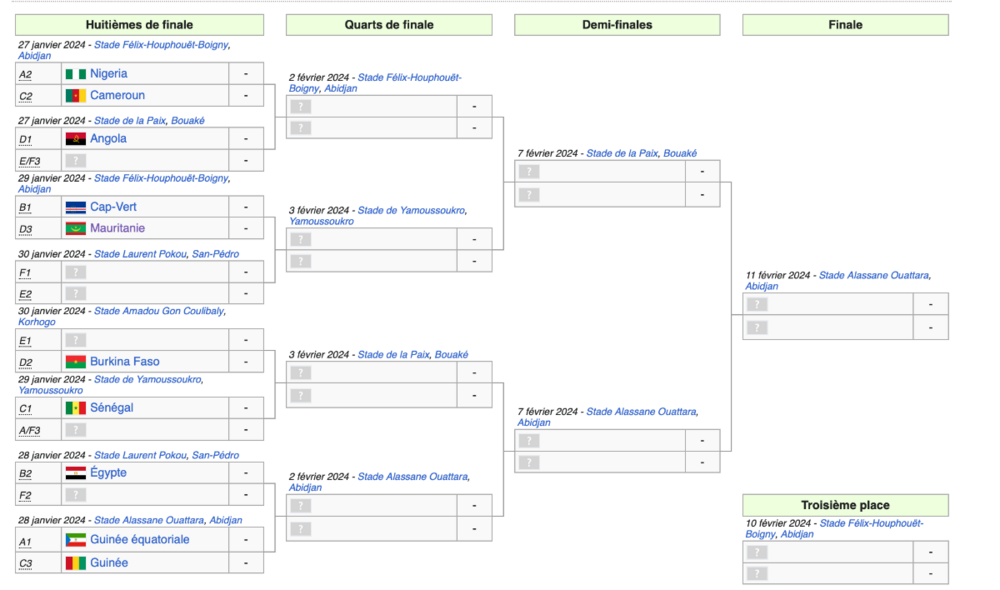
Task: Click the Korhogo city link
Action: click(38, 322)
